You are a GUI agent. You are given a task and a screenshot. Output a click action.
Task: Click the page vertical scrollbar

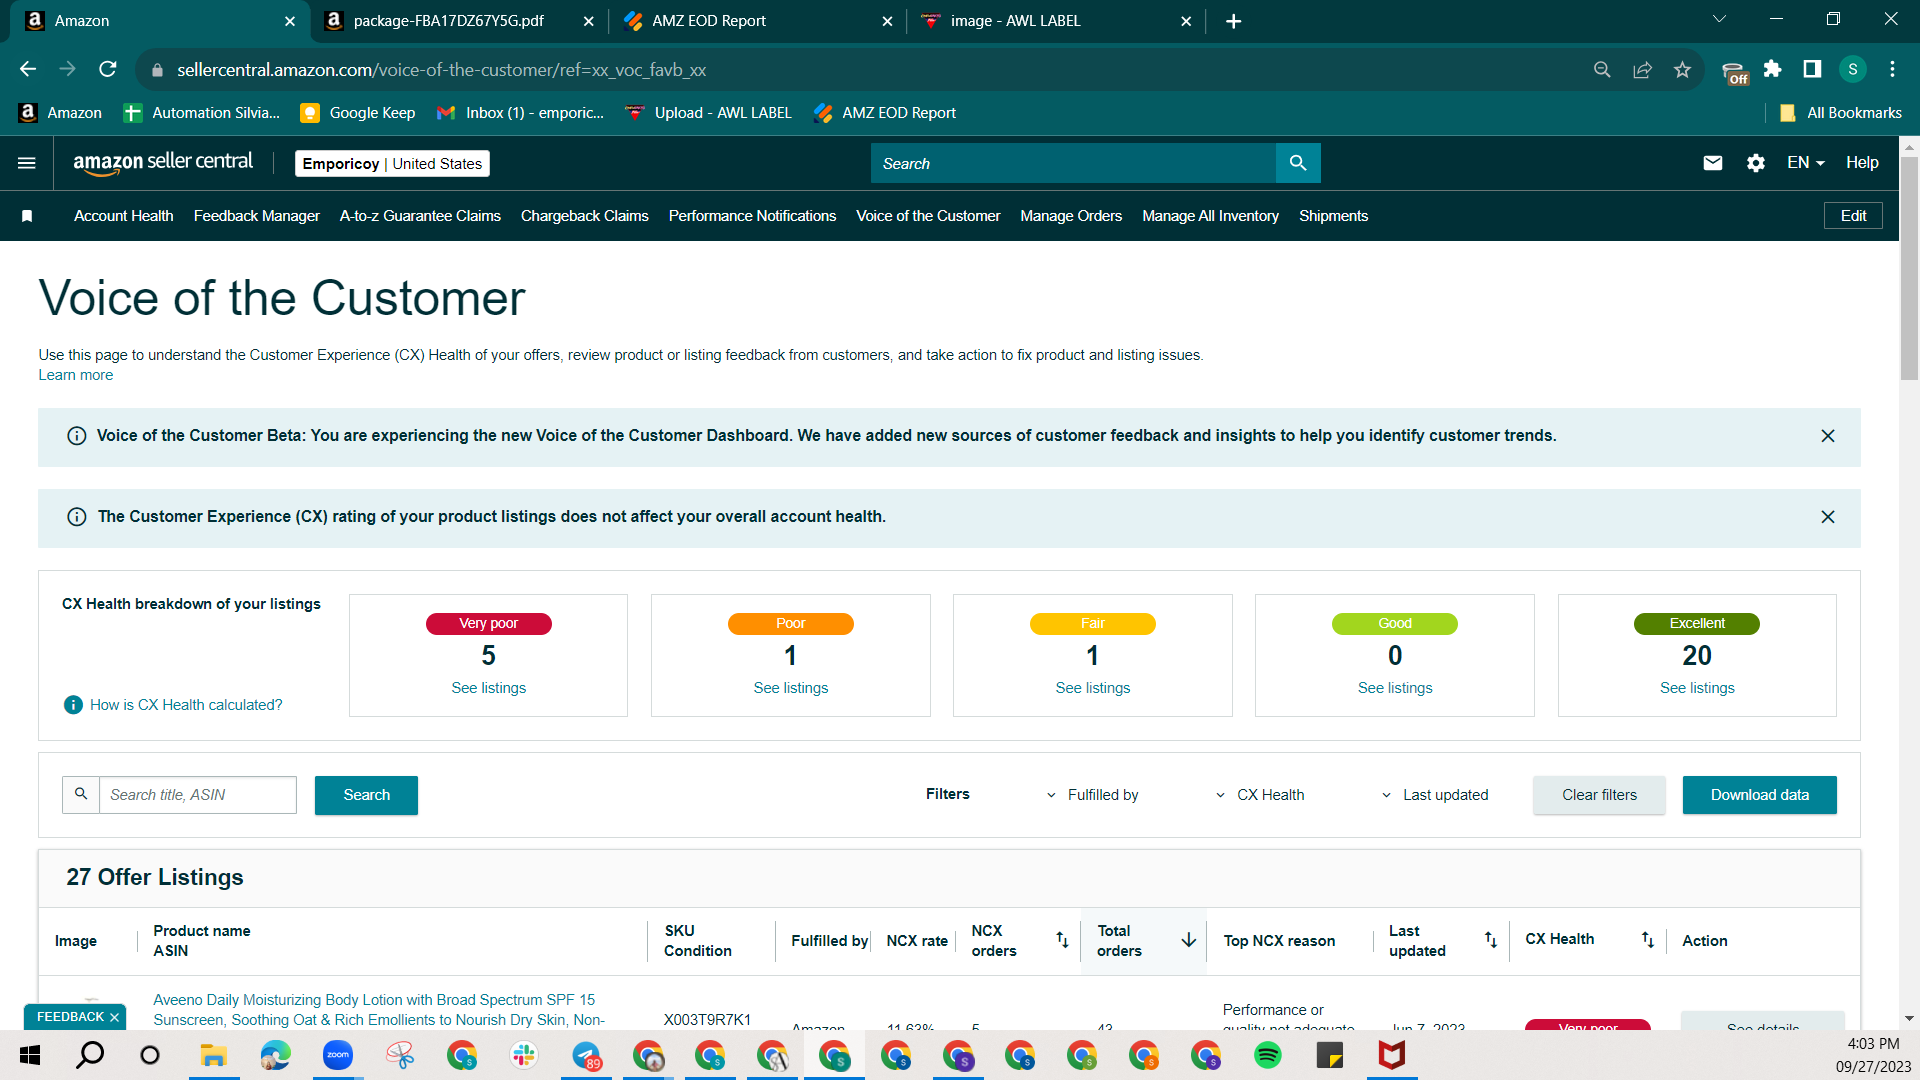[x=1909, y=270]
